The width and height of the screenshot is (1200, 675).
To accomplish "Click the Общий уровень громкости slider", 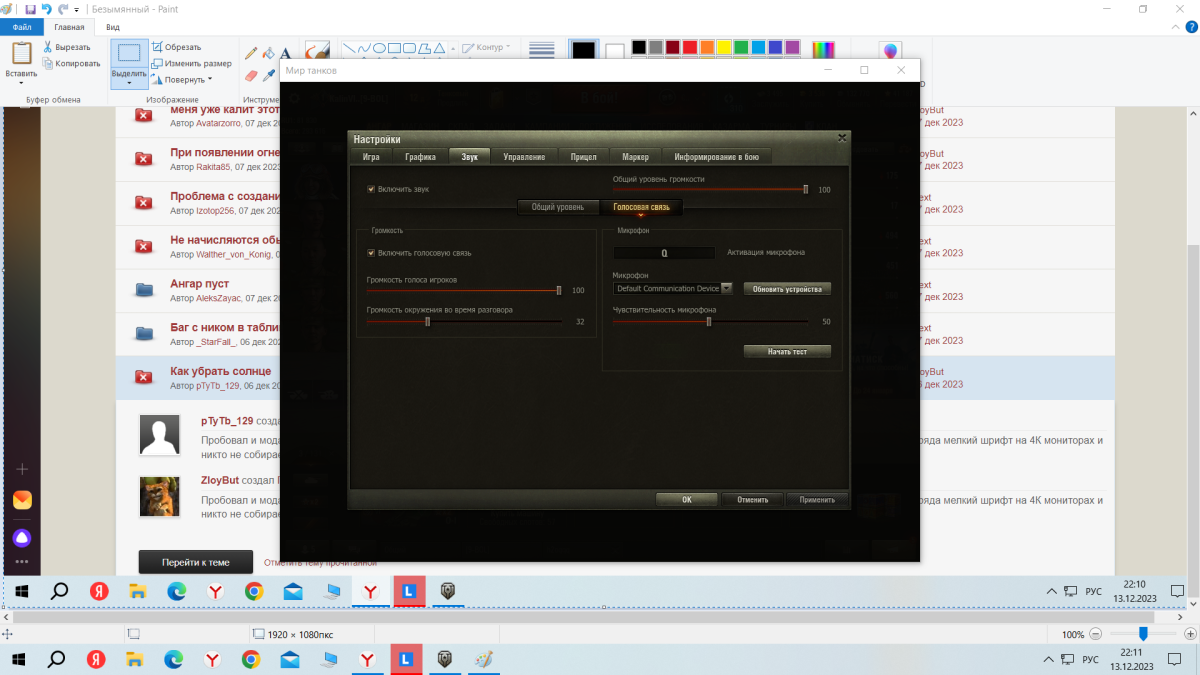I will pyautogui.click(x=710, y=189).
